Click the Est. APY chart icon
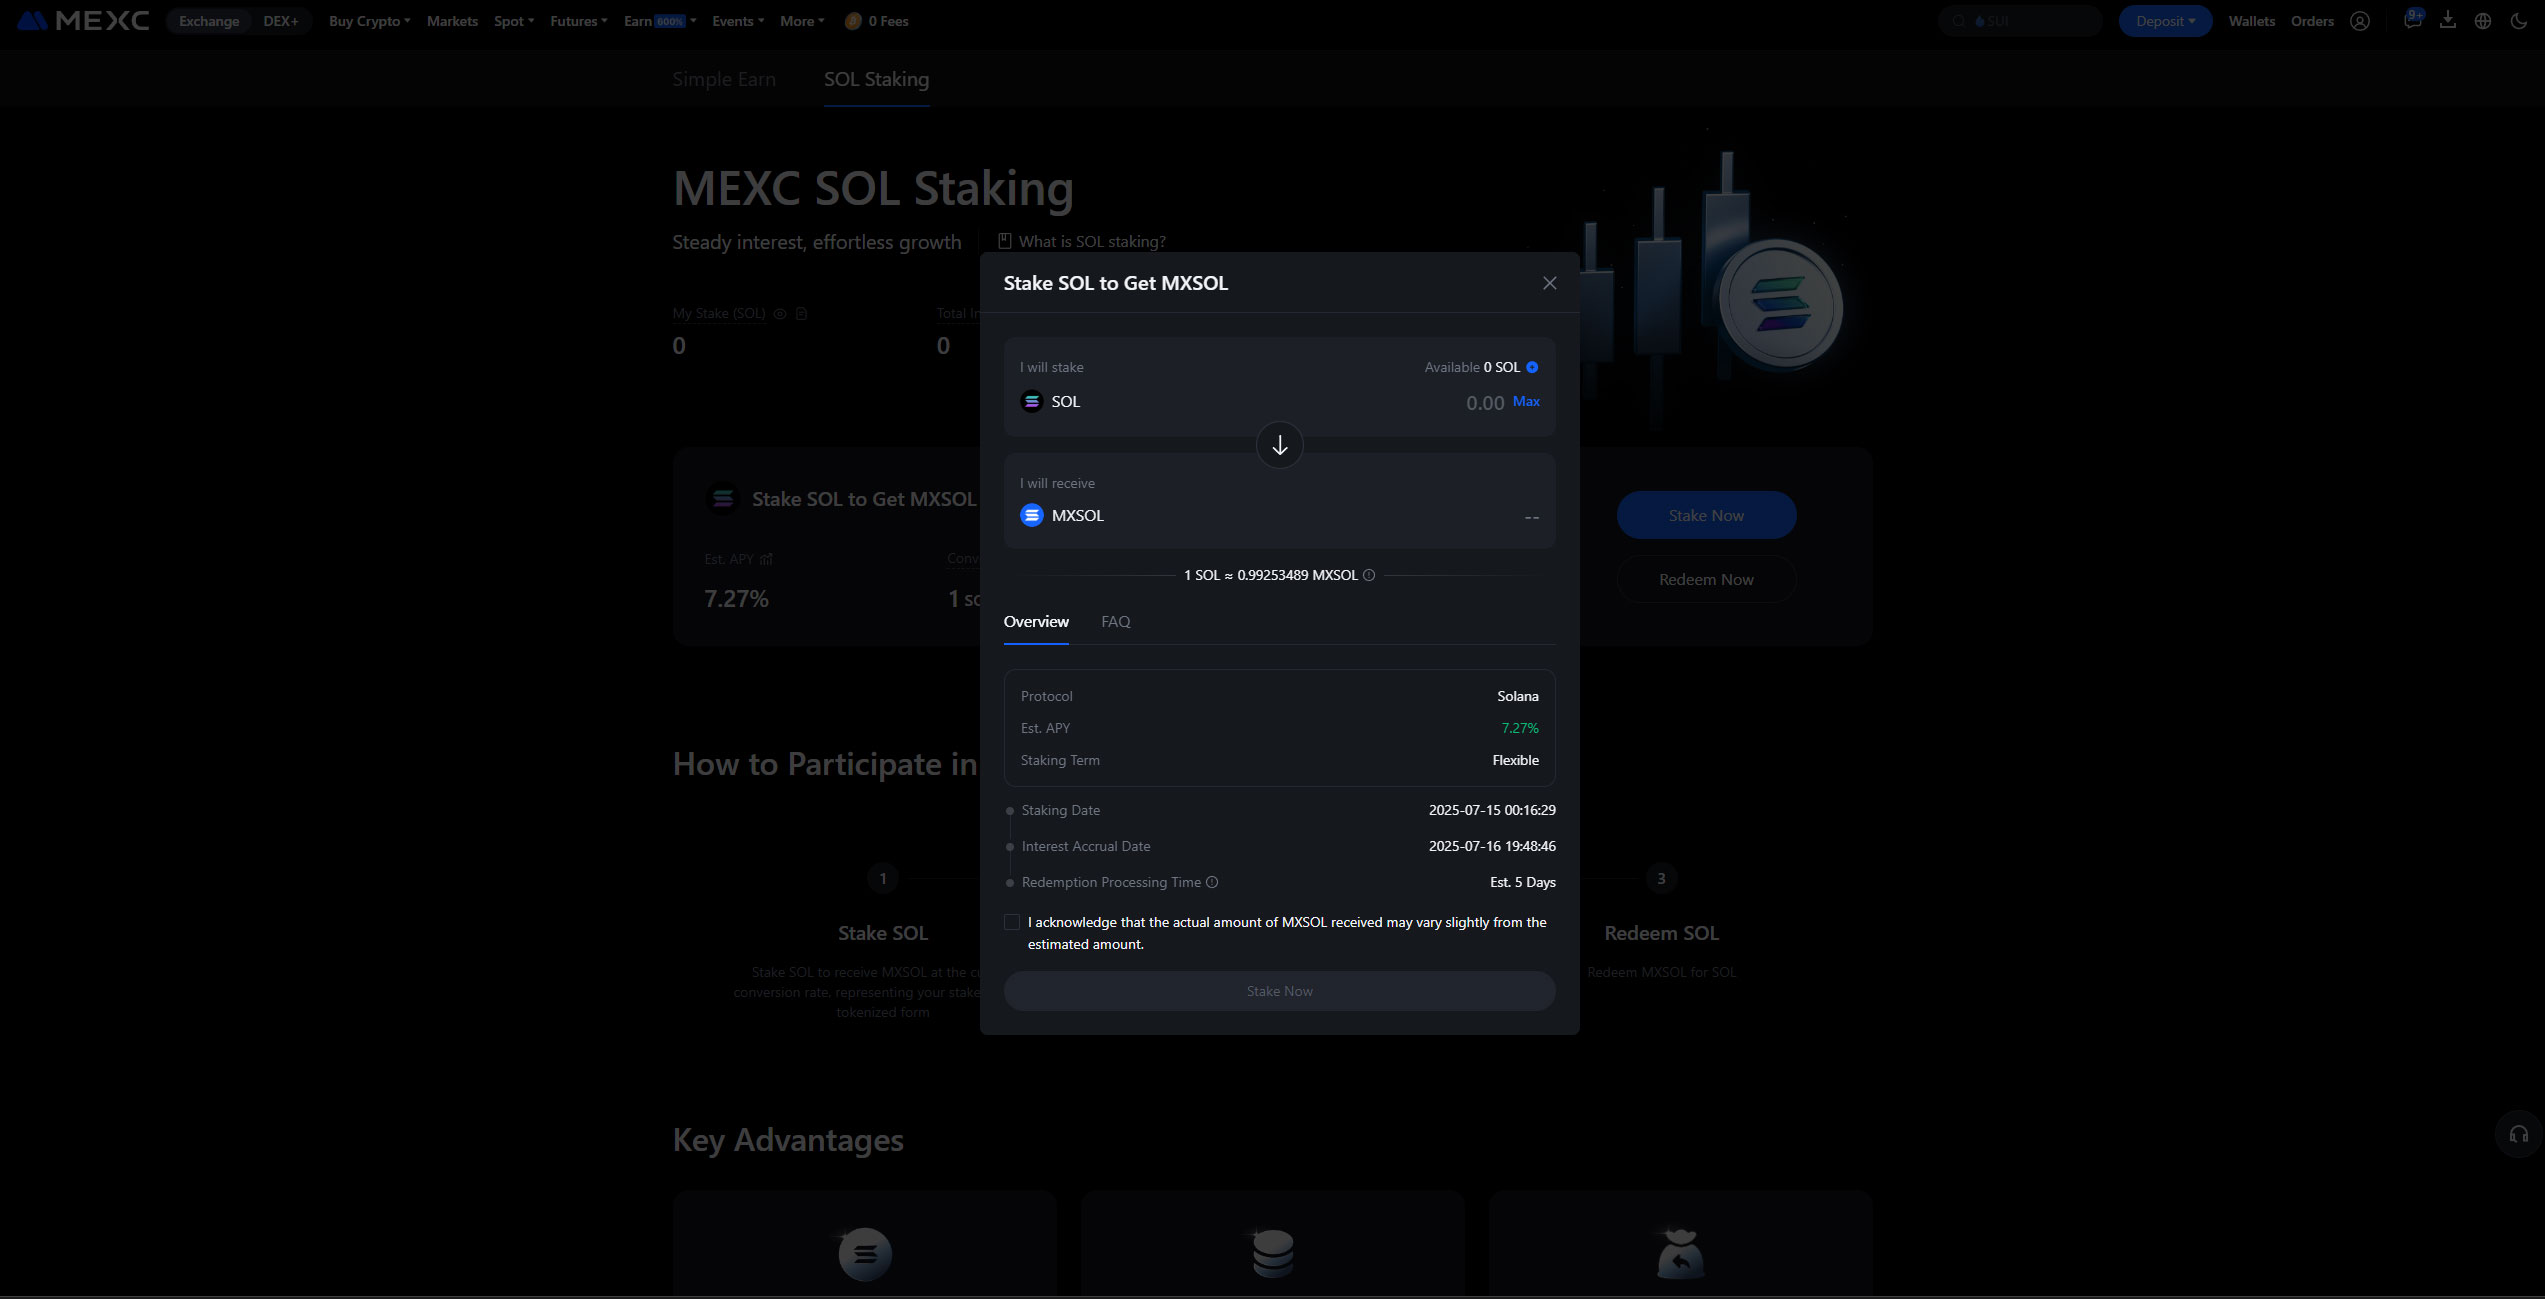This screenshot has height=1299, width=2545. [x=766, y=559]
